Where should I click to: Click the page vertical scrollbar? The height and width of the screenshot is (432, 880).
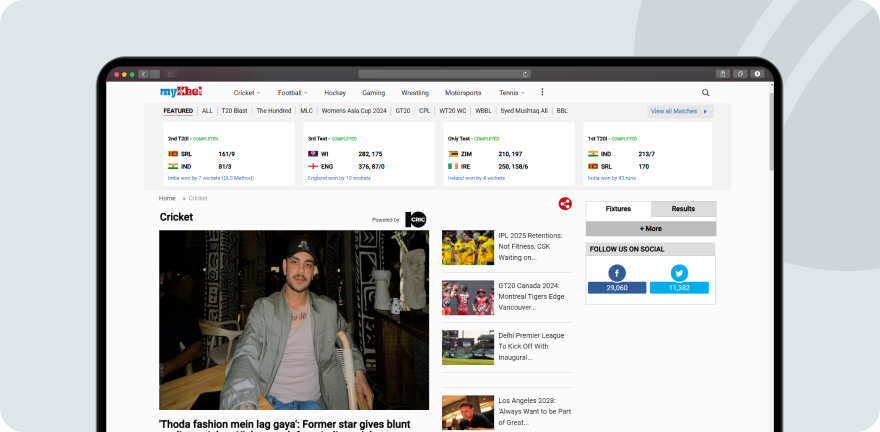tap(772, 132)
